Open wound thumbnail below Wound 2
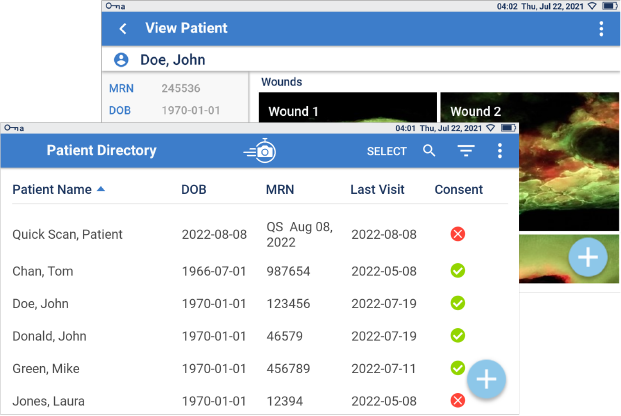621x416 pixels. coord(569,259)
